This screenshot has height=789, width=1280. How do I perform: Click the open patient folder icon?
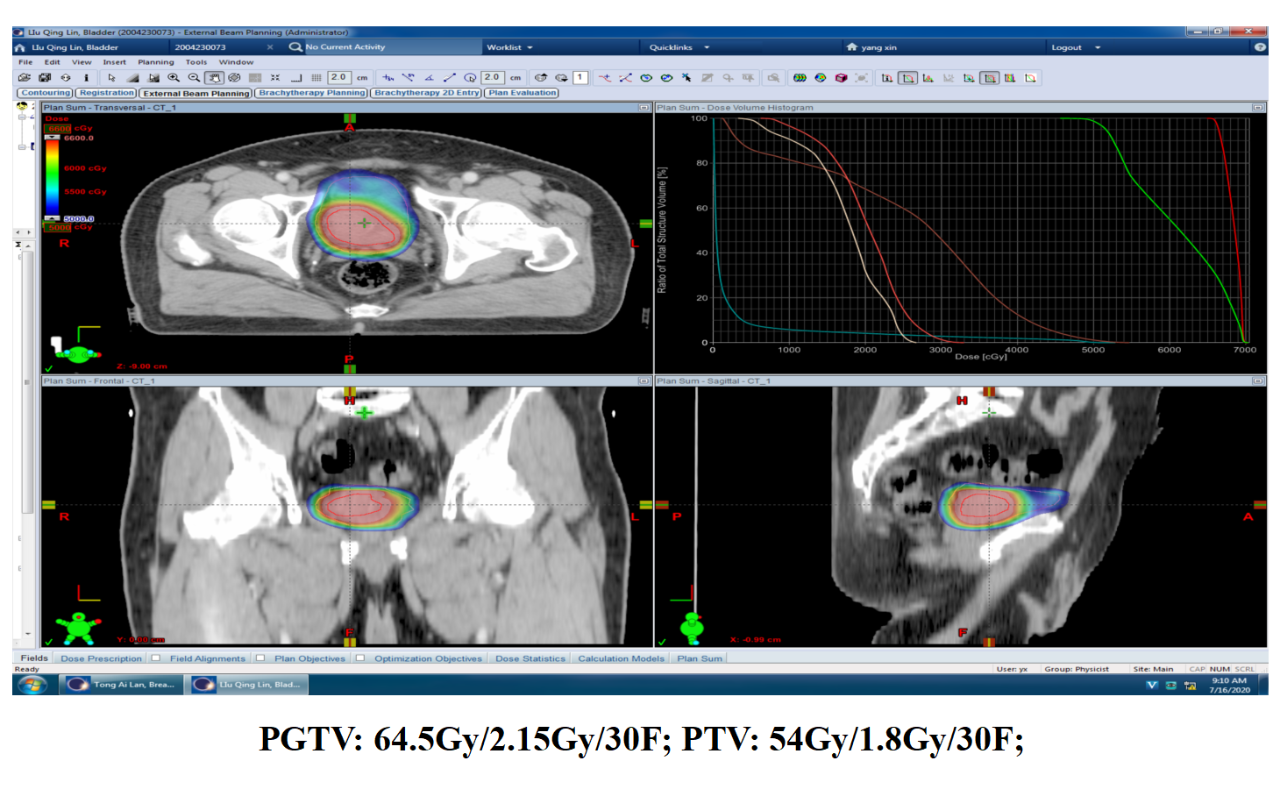[24, 77]
